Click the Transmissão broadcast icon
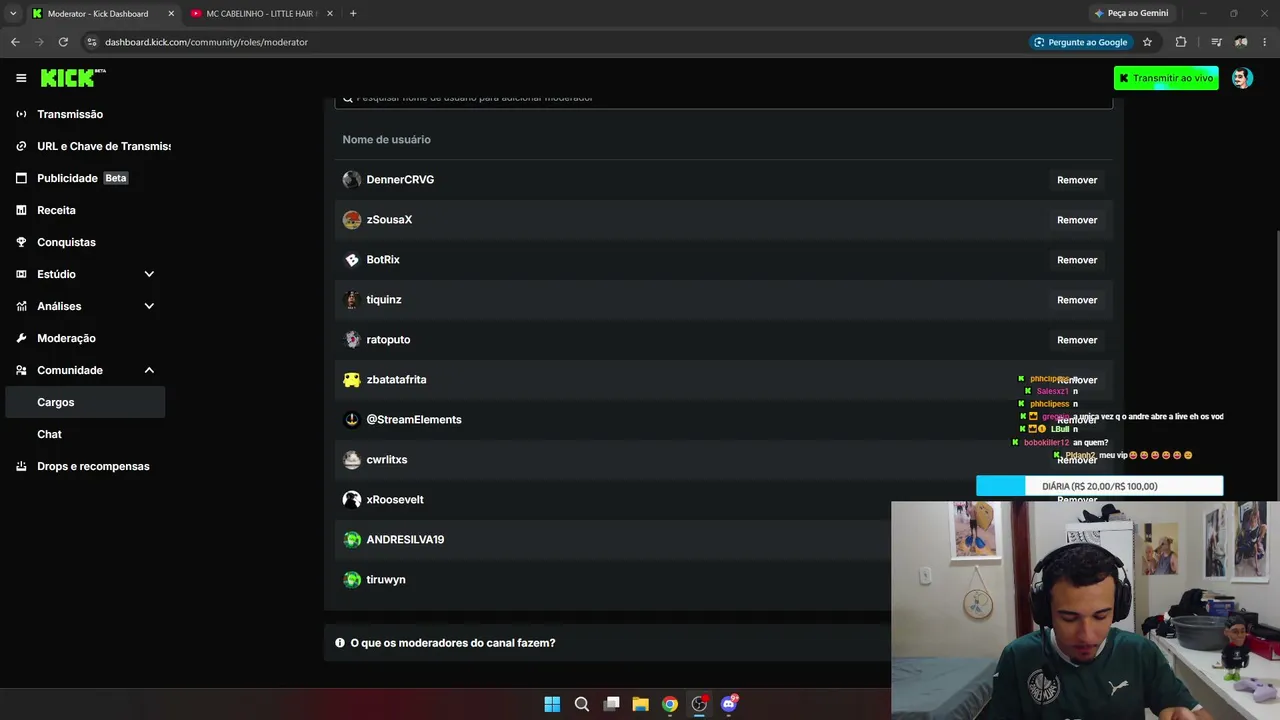 [x=21, y=114]
